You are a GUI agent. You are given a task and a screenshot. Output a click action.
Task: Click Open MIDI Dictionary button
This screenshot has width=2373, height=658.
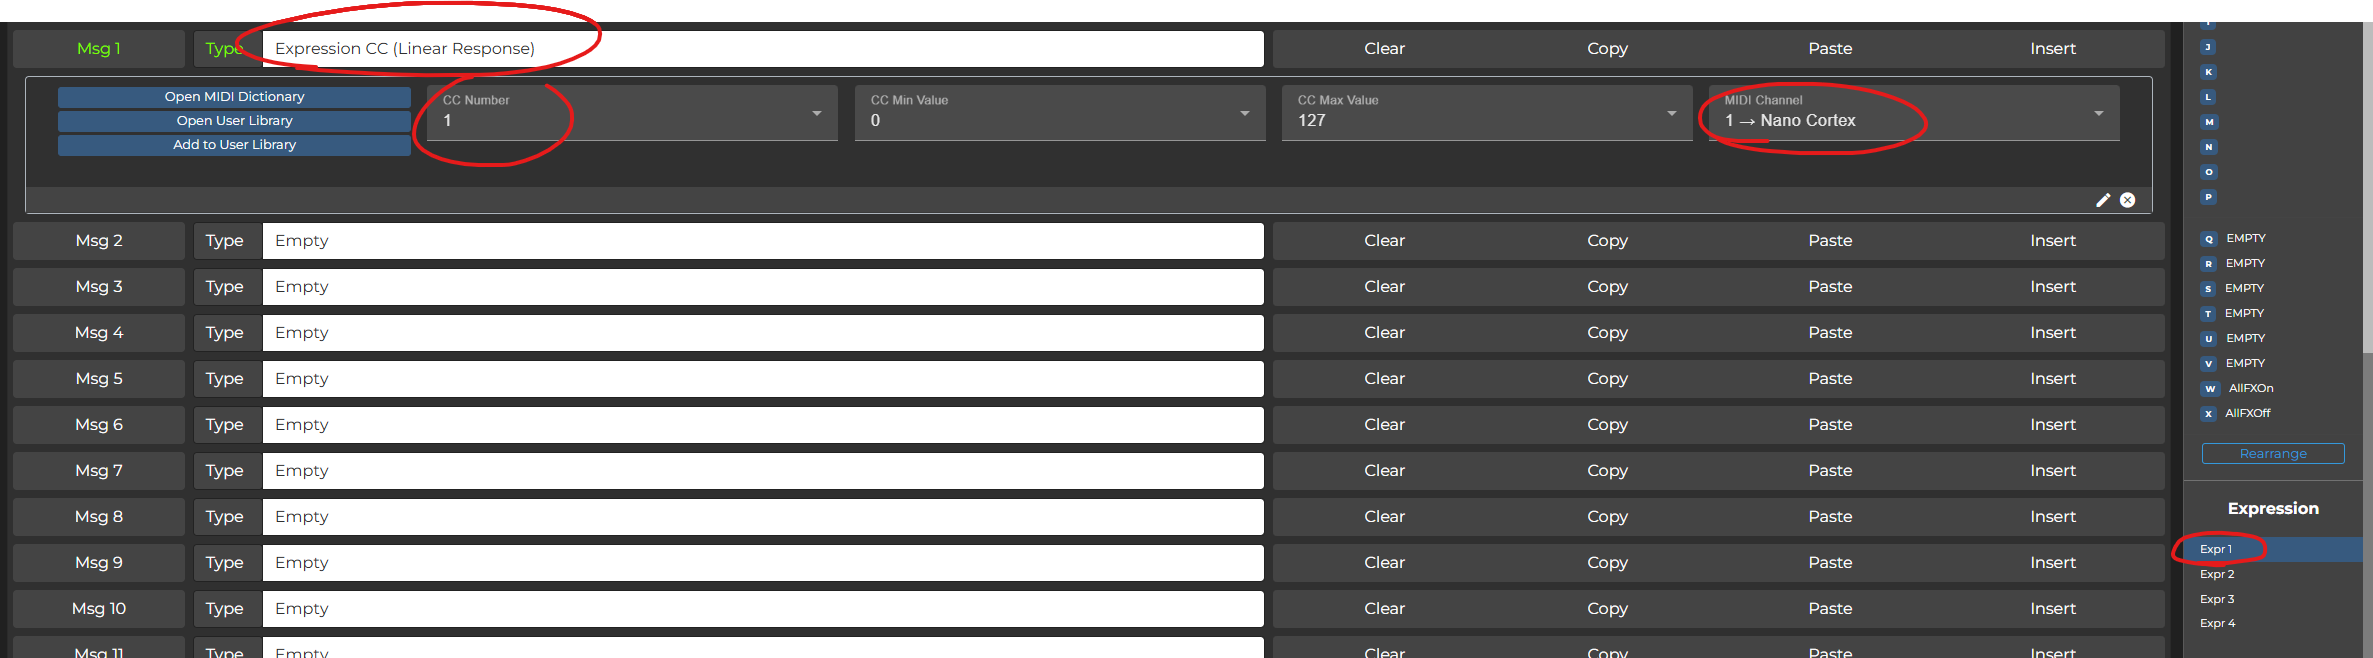(x=234, y=97)
